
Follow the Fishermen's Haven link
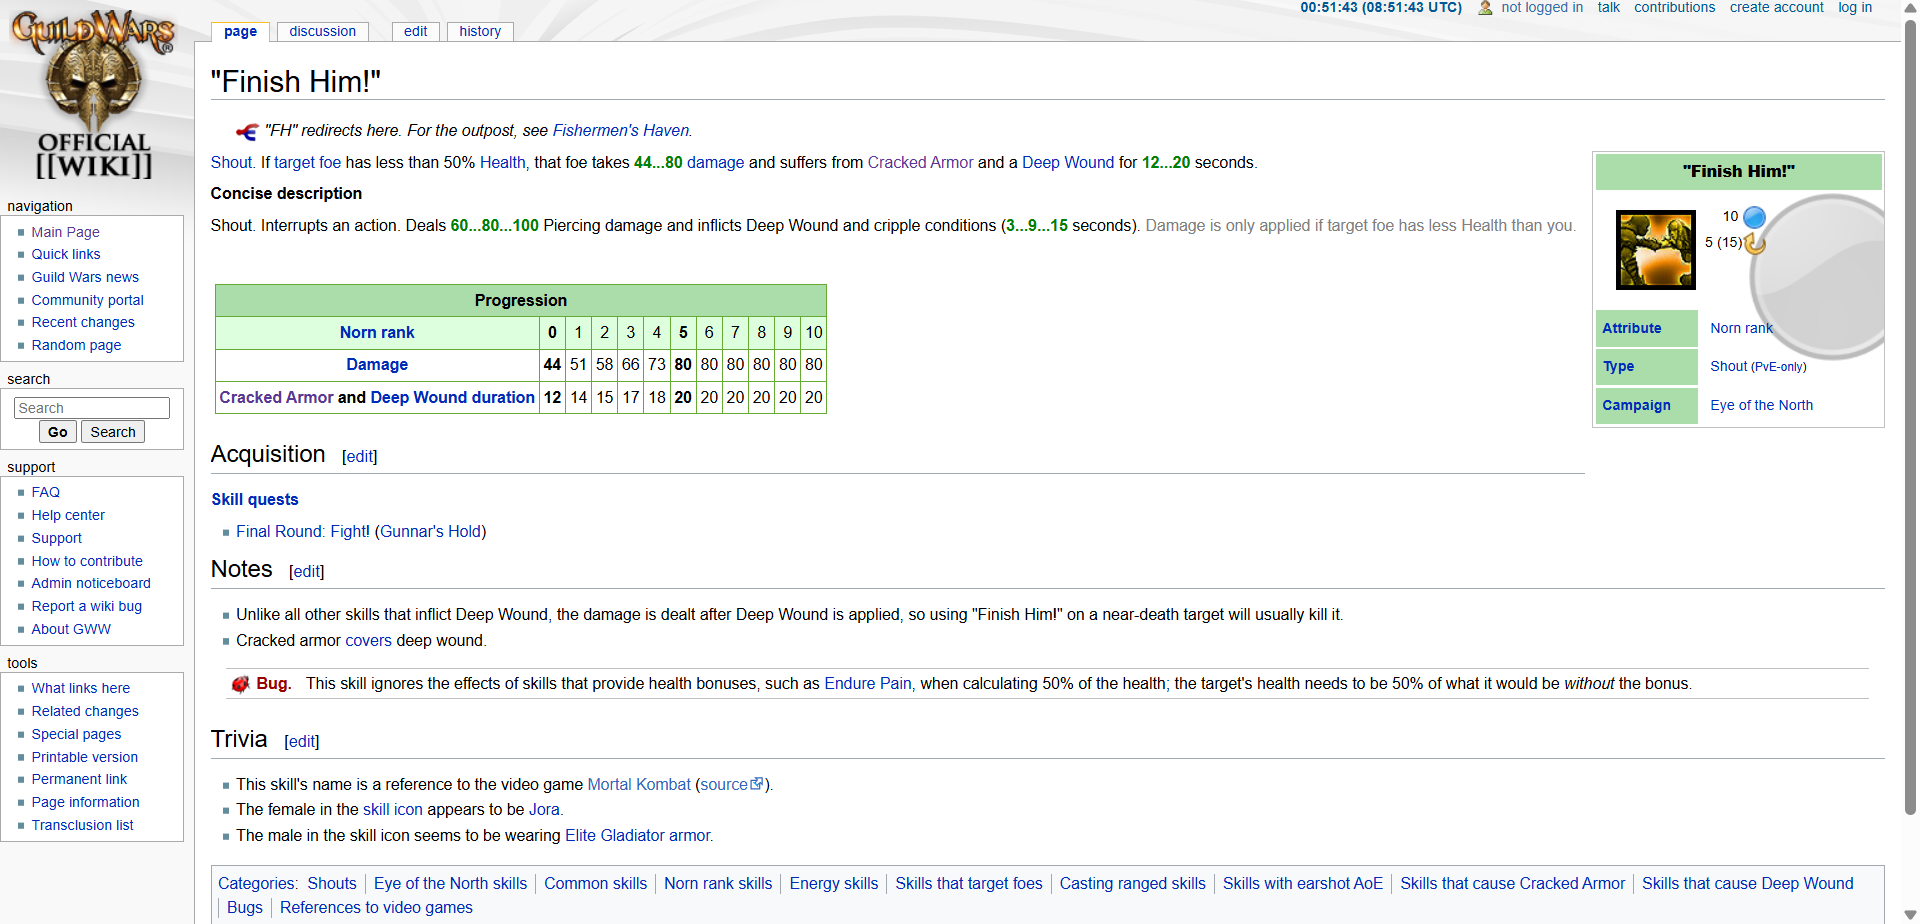pyautogui.click(x=620, y=131)
